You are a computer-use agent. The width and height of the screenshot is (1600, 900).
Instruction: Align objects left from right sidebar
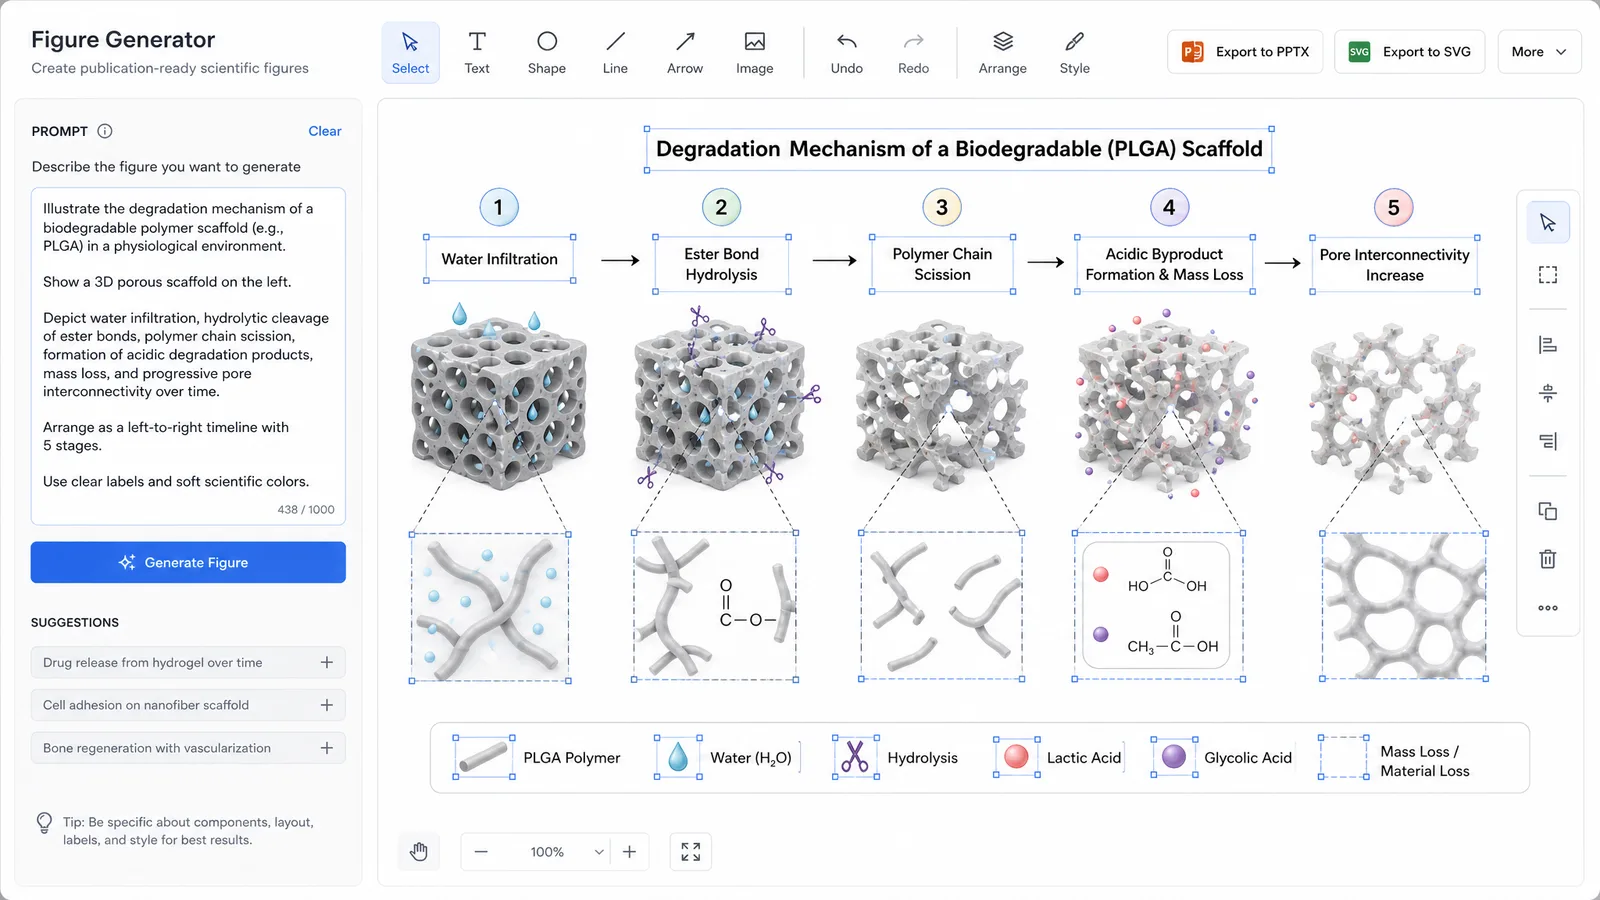click(x=1548, y=345)
